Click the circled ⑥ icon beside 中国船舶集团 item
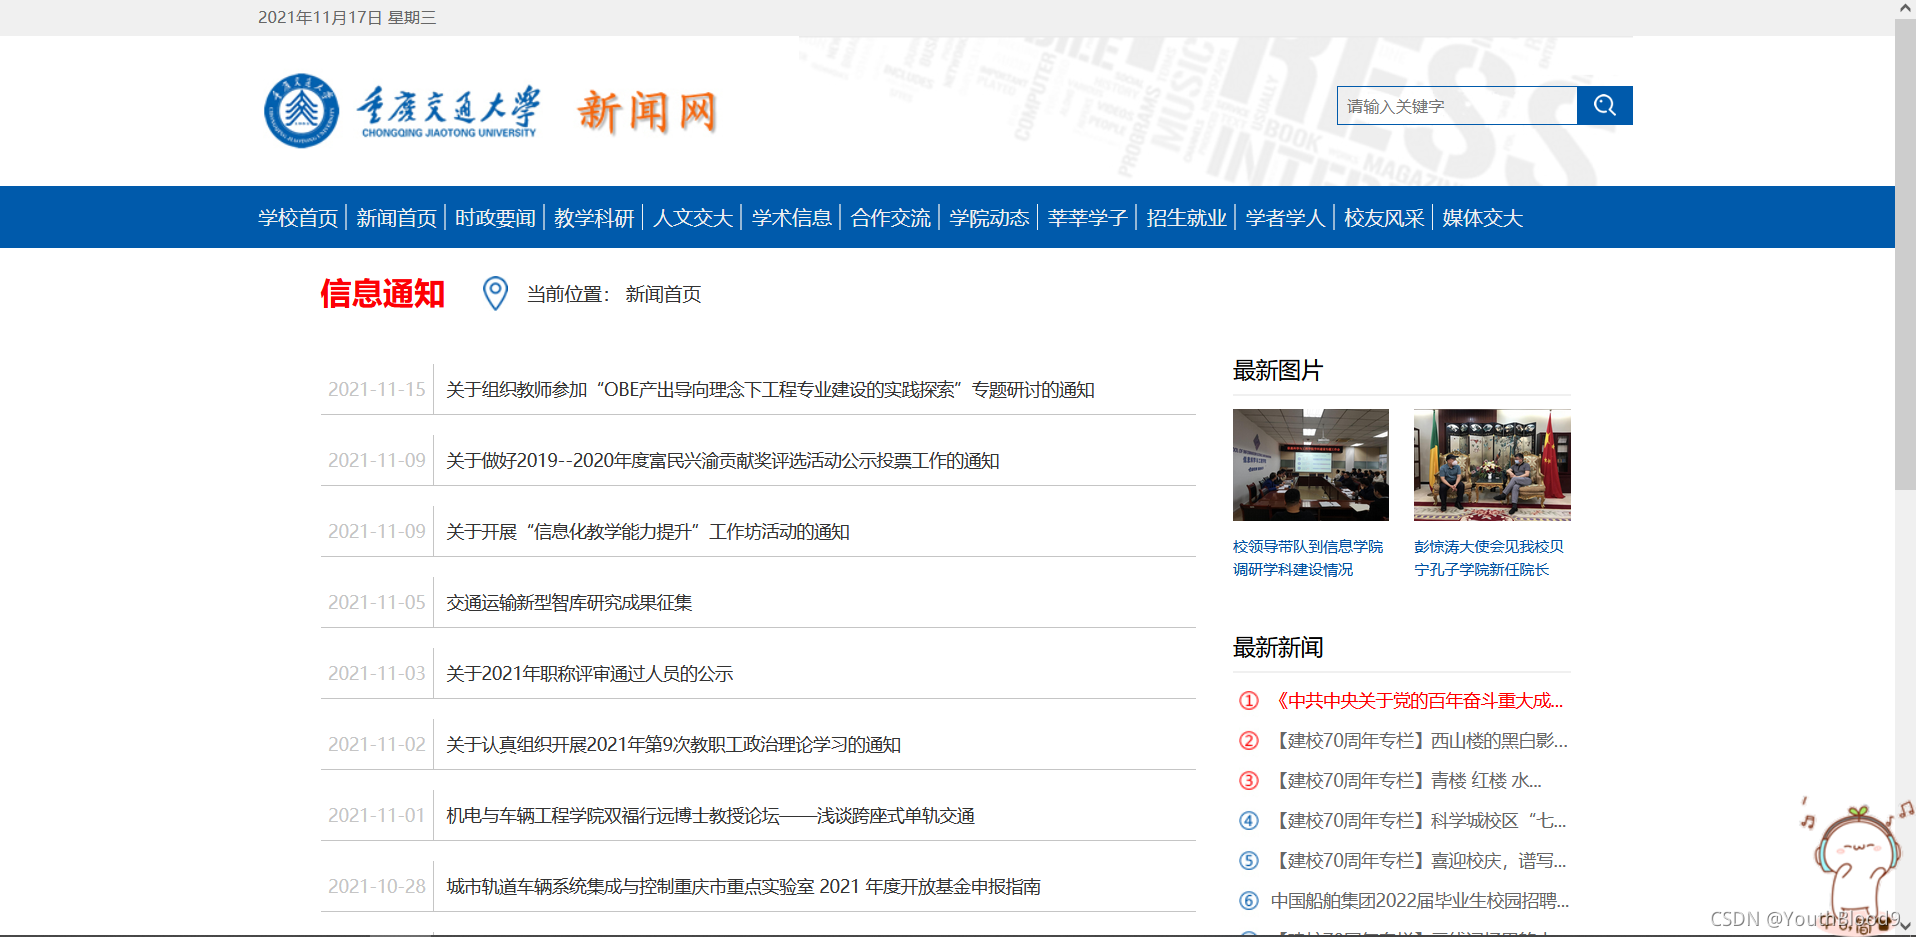This screenshot has height=937, width=1916. click(1249, 900)
